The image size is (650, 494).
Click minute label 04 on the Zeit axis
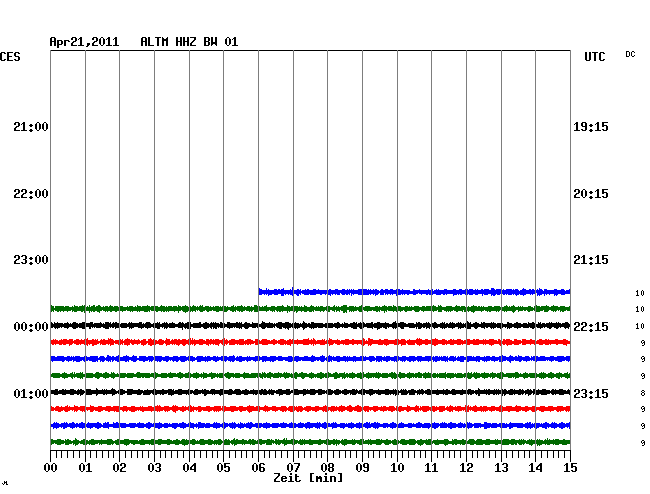point(189,468)
